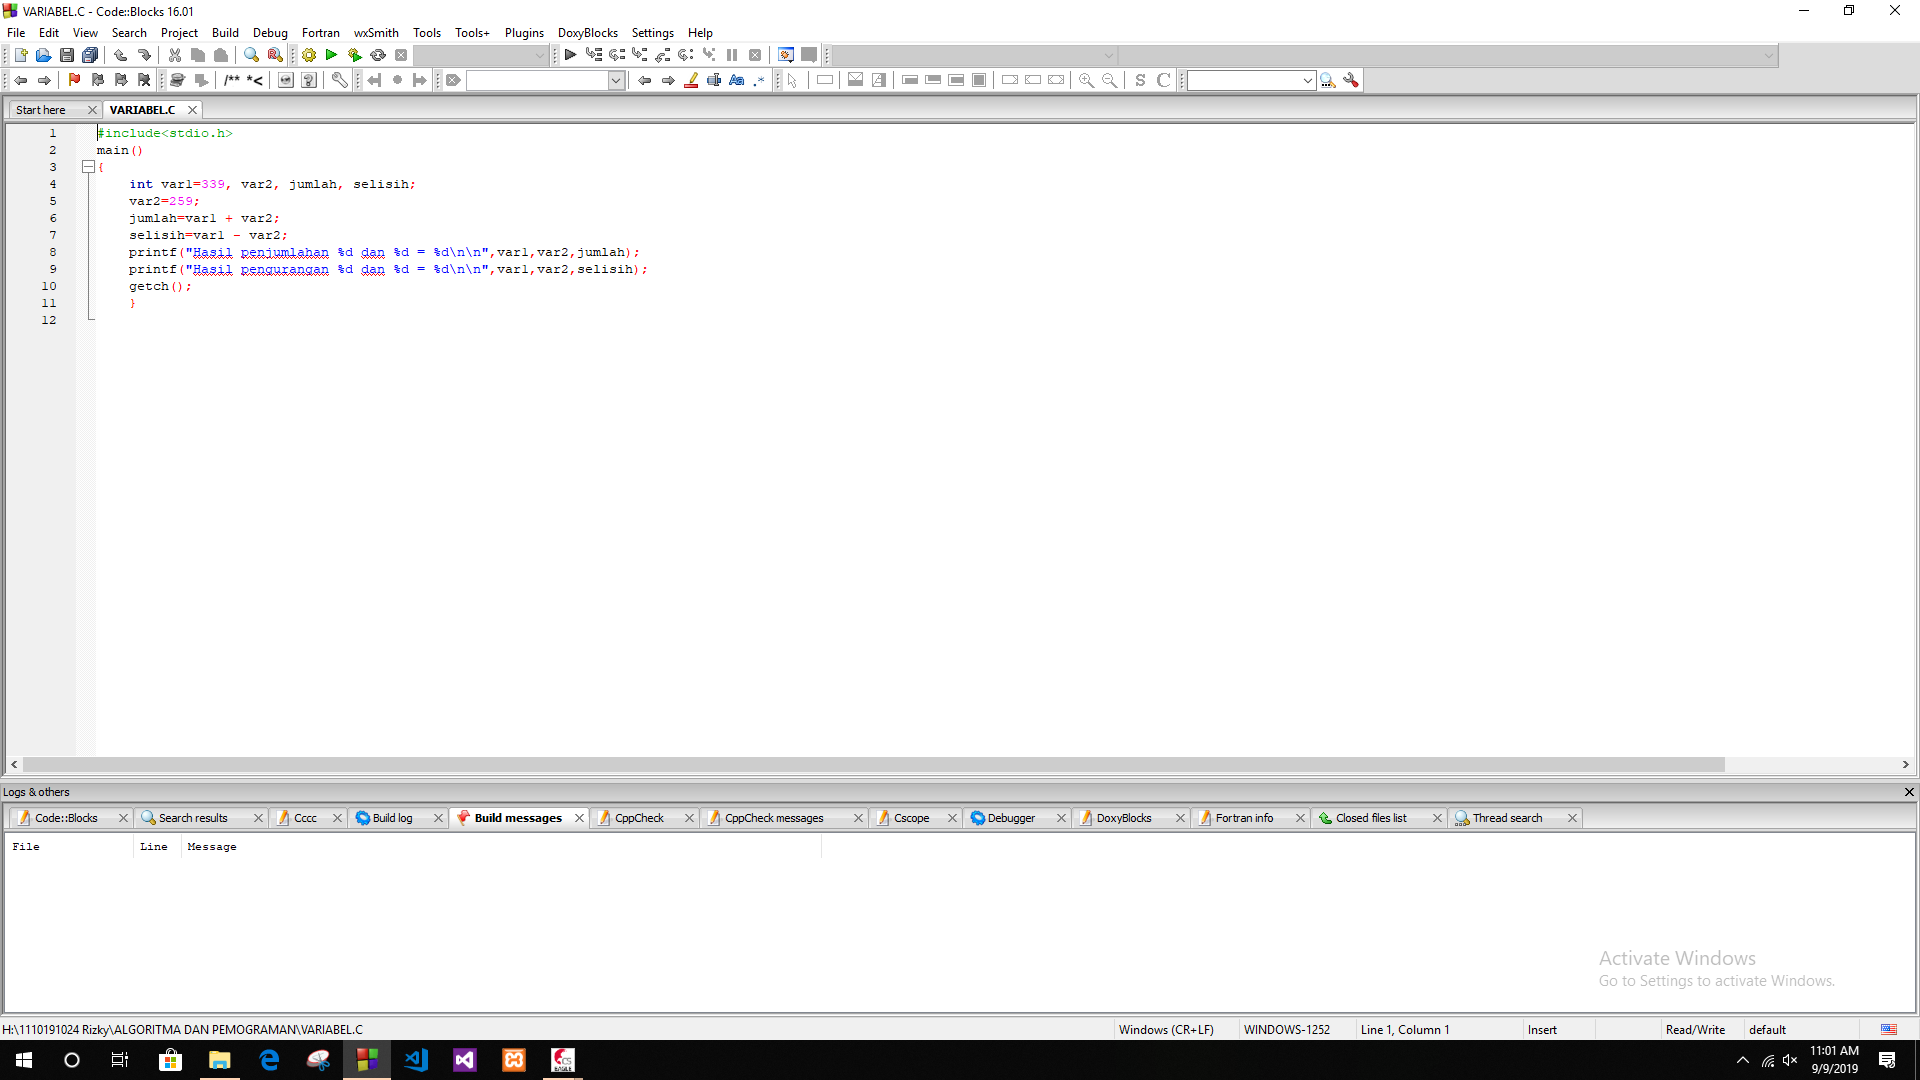Click the Cut scissors icon
Image resolution: width=1920 pixels, height=1080 pixels.
click(175, 55)
